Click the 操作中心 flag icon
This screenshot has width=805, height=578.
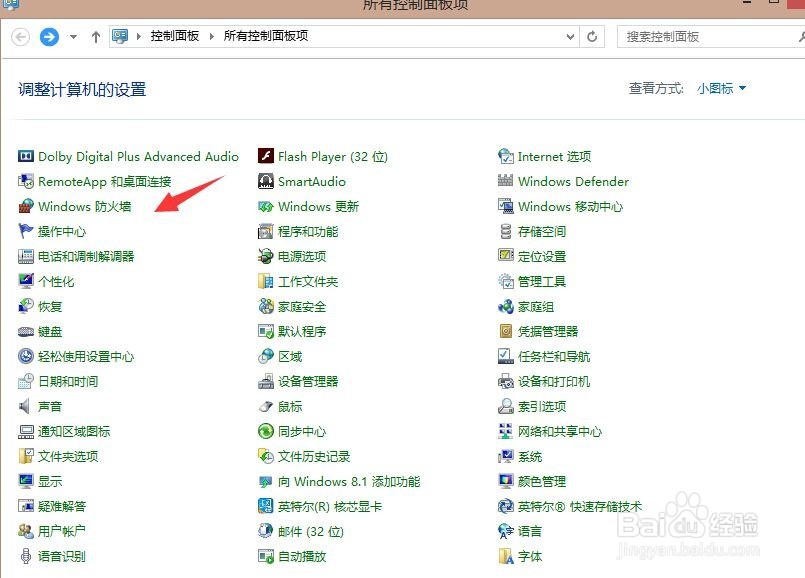click(26, 231)
